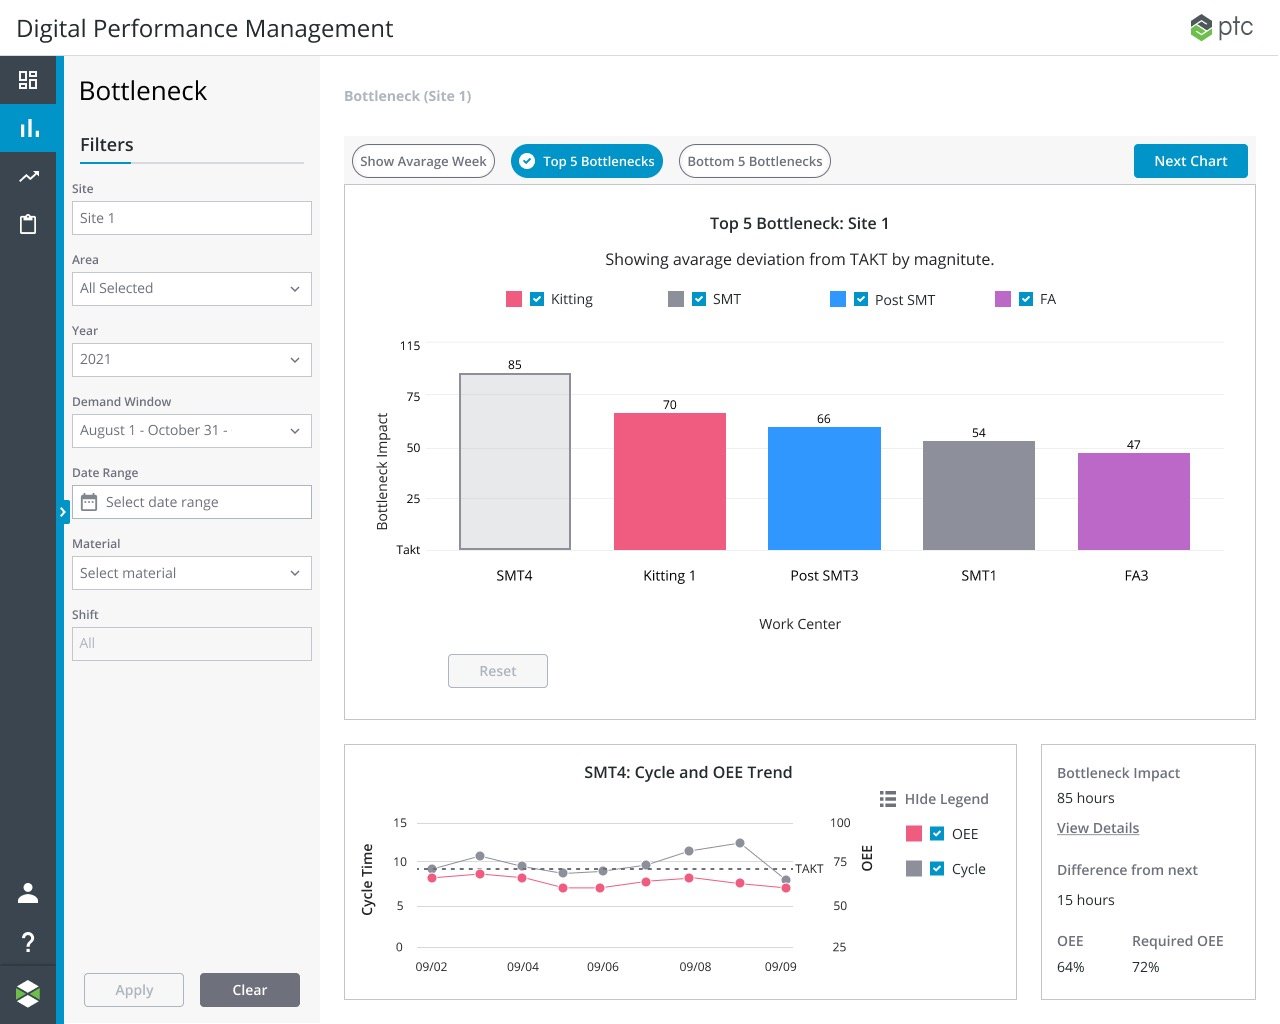Click the Bottleneck (Site 1) breadcrumb text
This screenshot has width=1280, height=1024.
408,96
